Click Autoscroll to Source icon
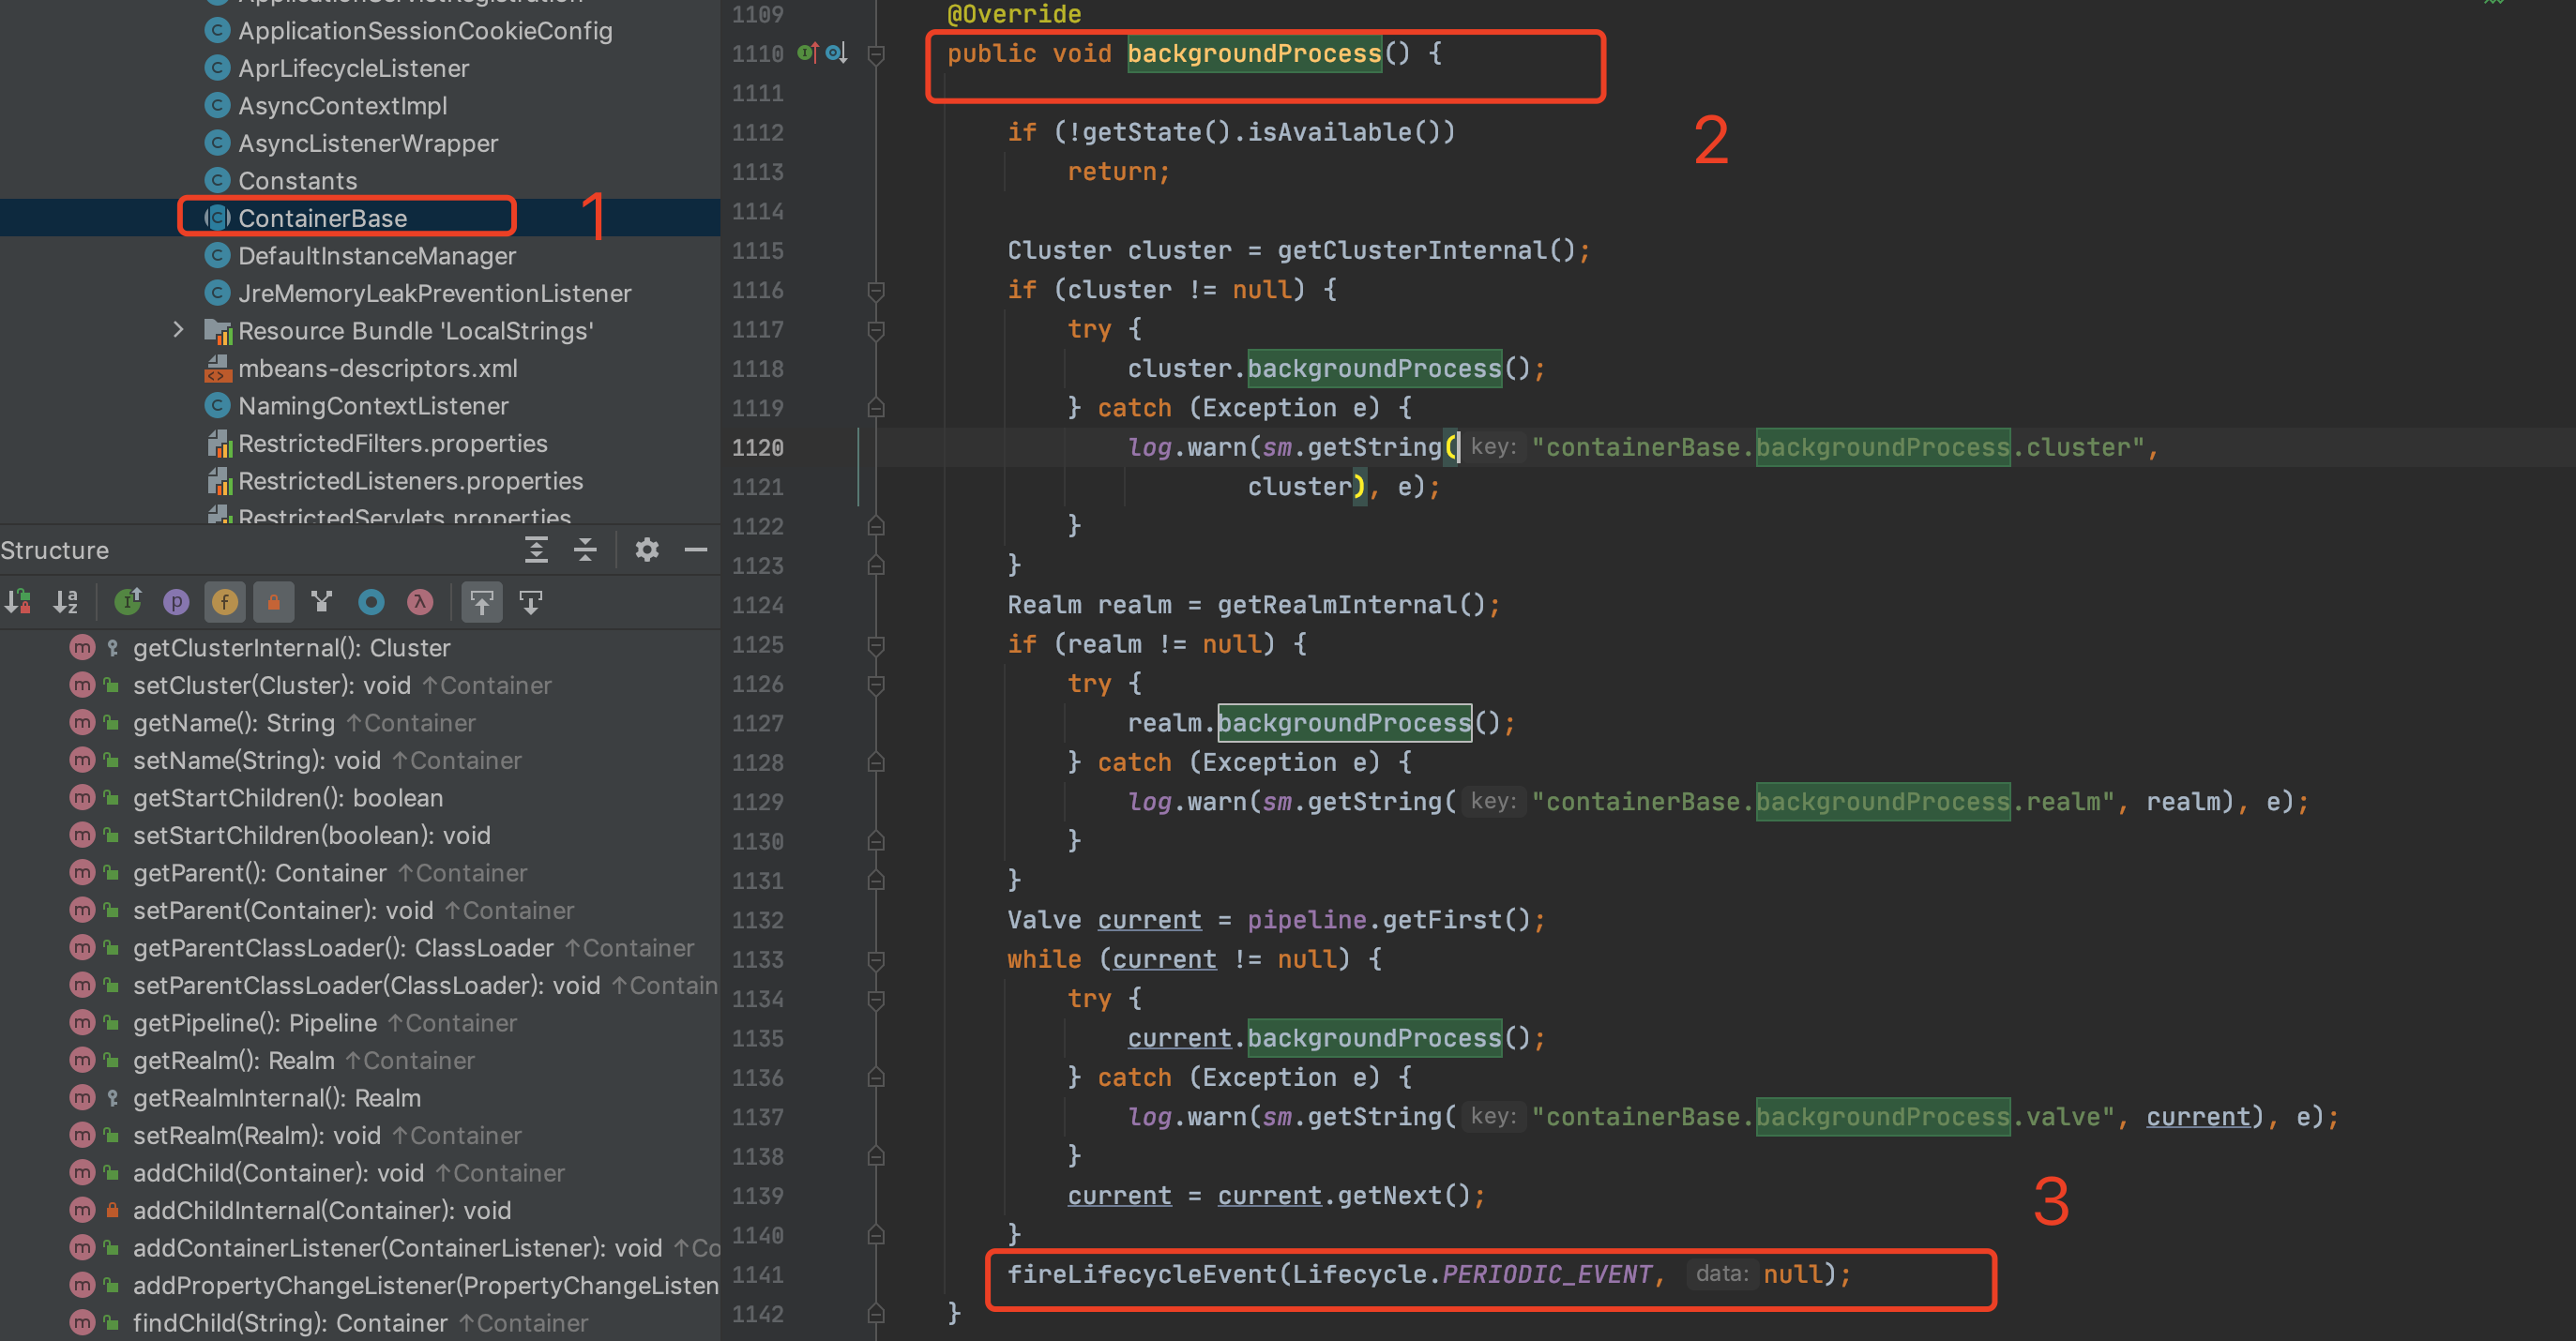This screenshot has height=1341, width=2576. [482, 602]
